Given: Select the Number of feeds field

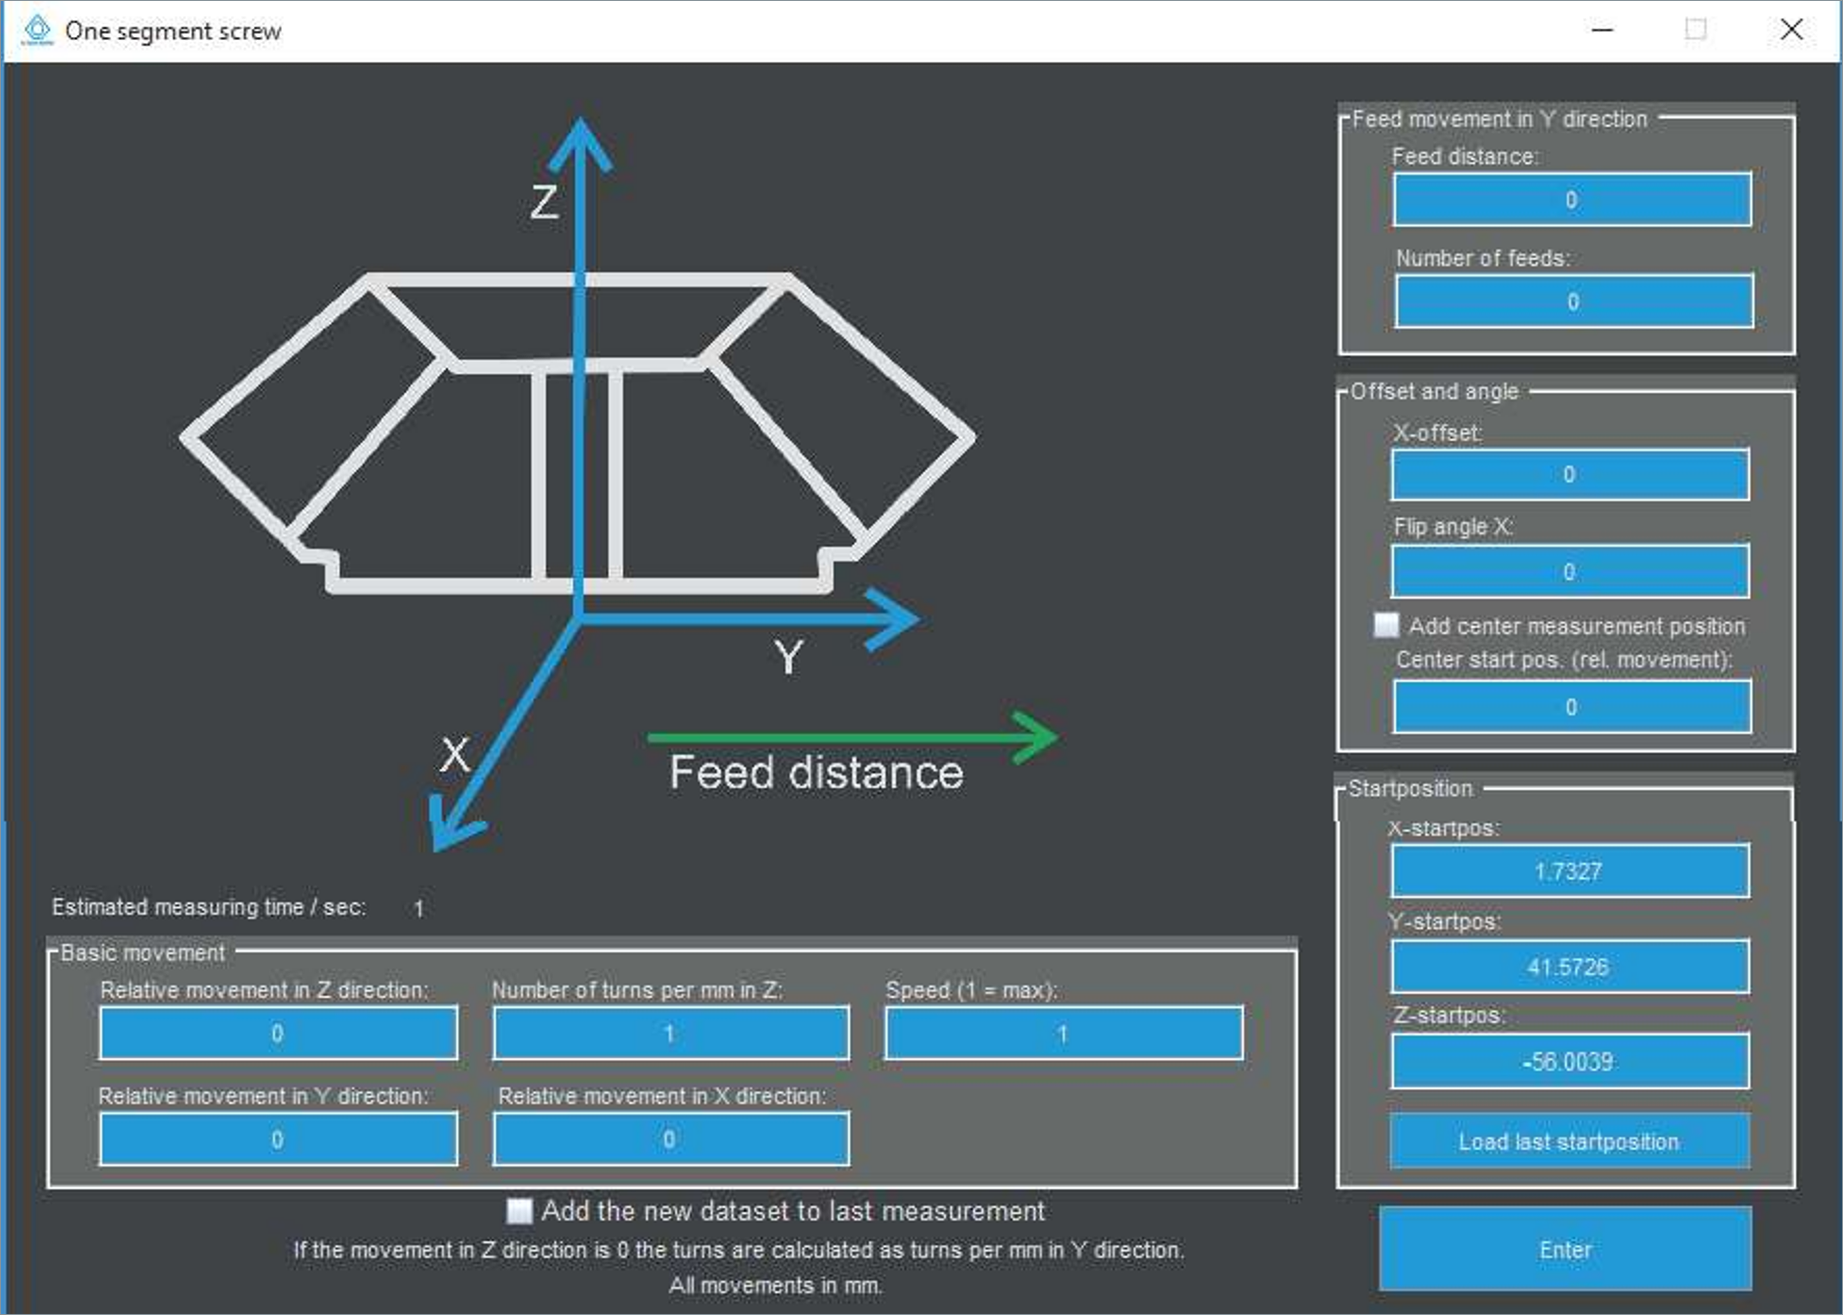Looking at the screenshot, I should click(1573, 301).
